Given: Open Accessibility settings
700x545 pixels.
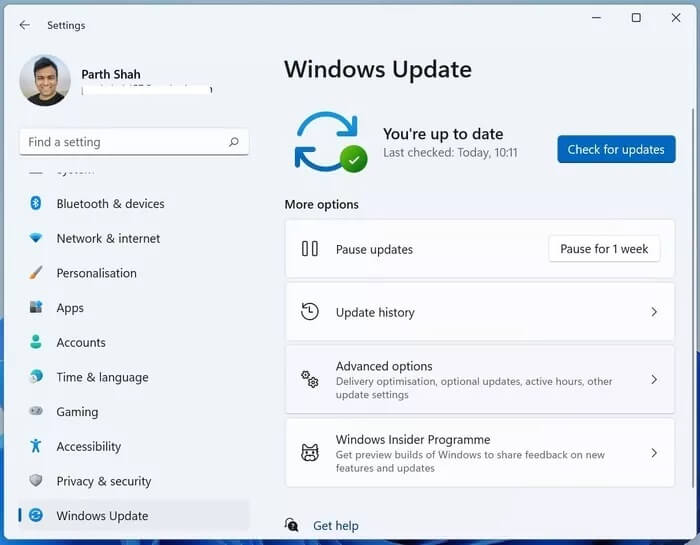Looking at the screenshot, I should [x=134, y=446].
